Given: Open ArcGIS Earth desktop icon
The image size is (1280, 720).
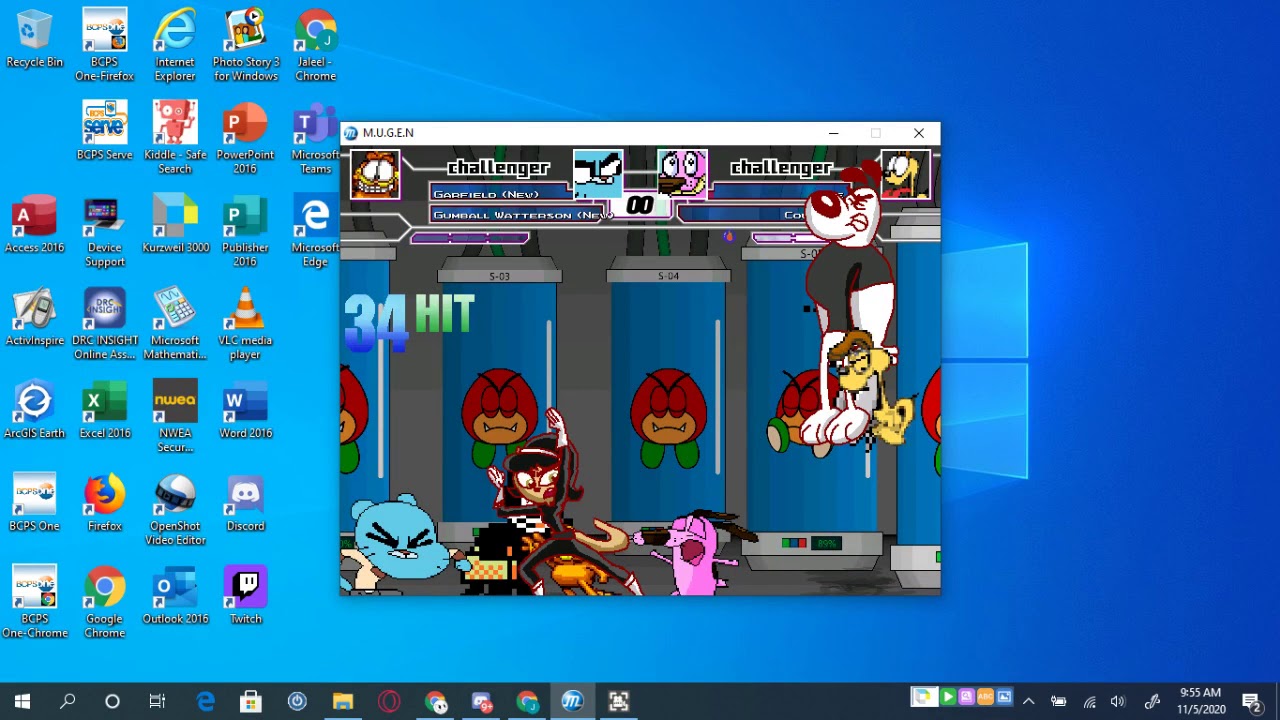Looking at the screenshot, I should click(x=34, y=410).
